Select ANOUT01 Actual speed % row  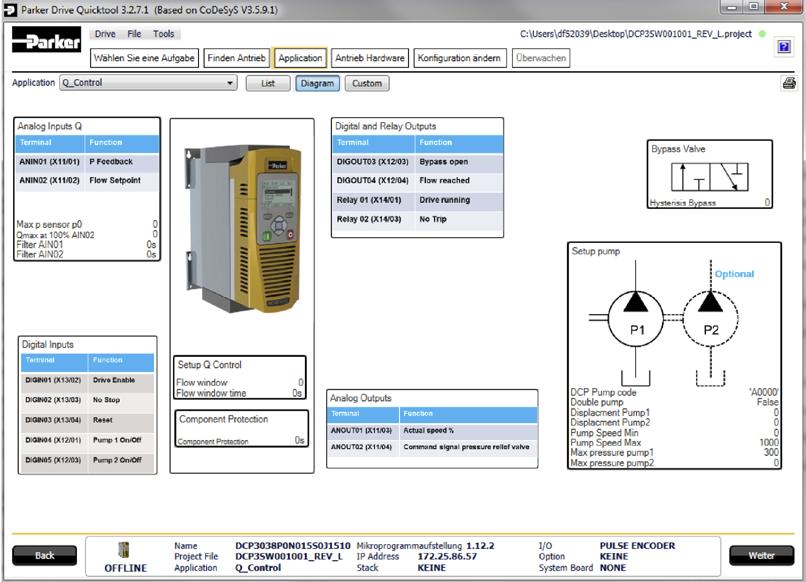point(432,431)
